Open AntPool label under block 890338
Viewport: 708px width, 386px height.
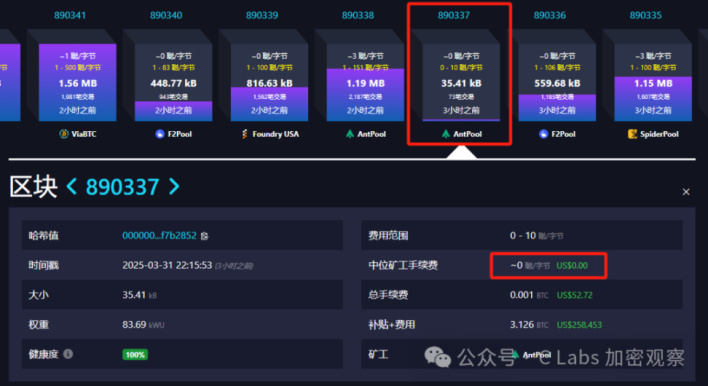(x=372, y=134)
